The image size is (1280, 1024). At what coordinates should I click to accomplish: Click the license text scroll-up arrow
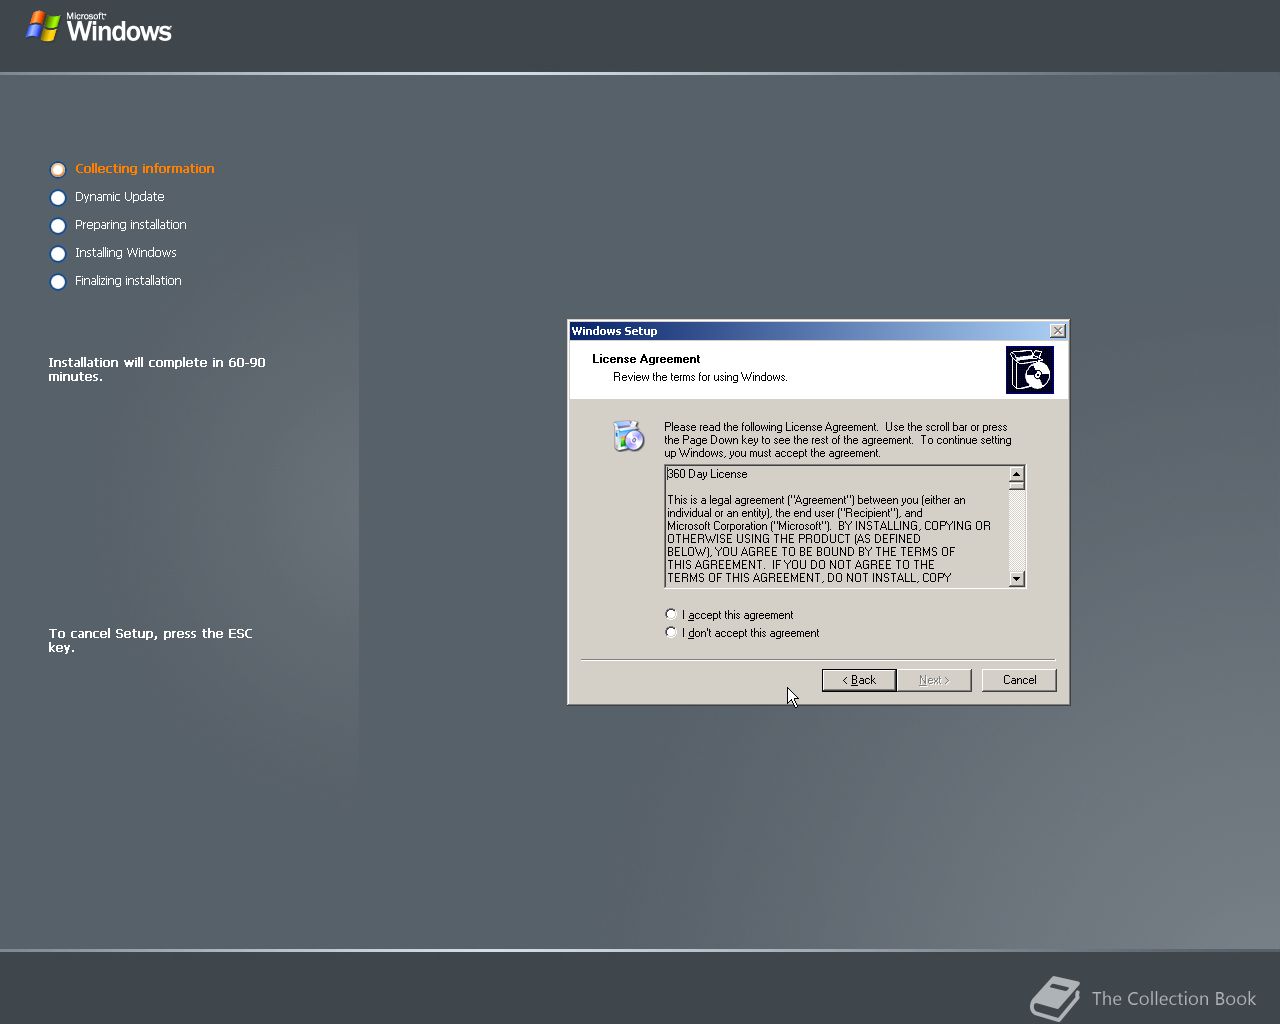(x=1017, y=474)
